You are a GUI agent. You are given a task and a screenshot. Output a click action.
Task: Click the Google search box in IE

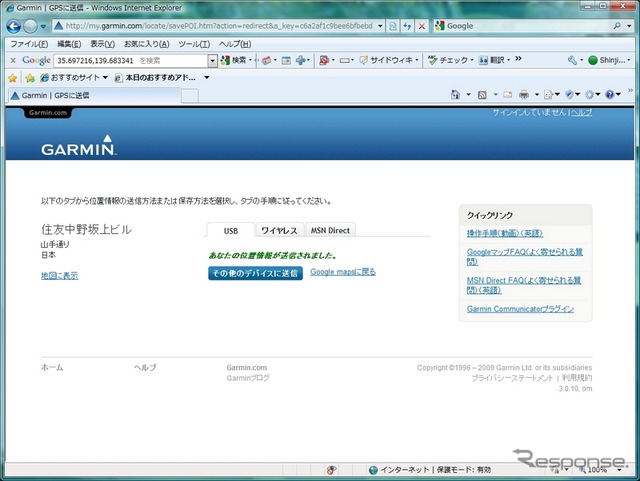point(522,26)
